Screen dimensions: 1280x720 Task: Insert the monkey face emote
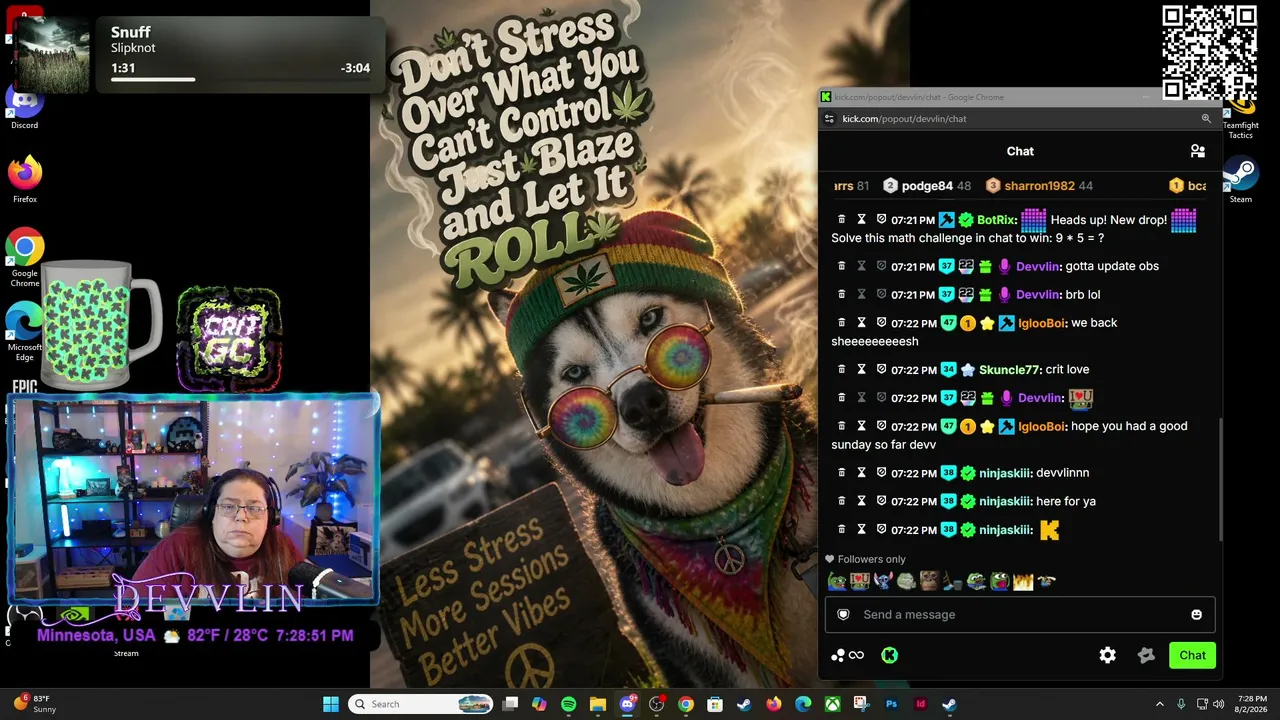[929, 581]
